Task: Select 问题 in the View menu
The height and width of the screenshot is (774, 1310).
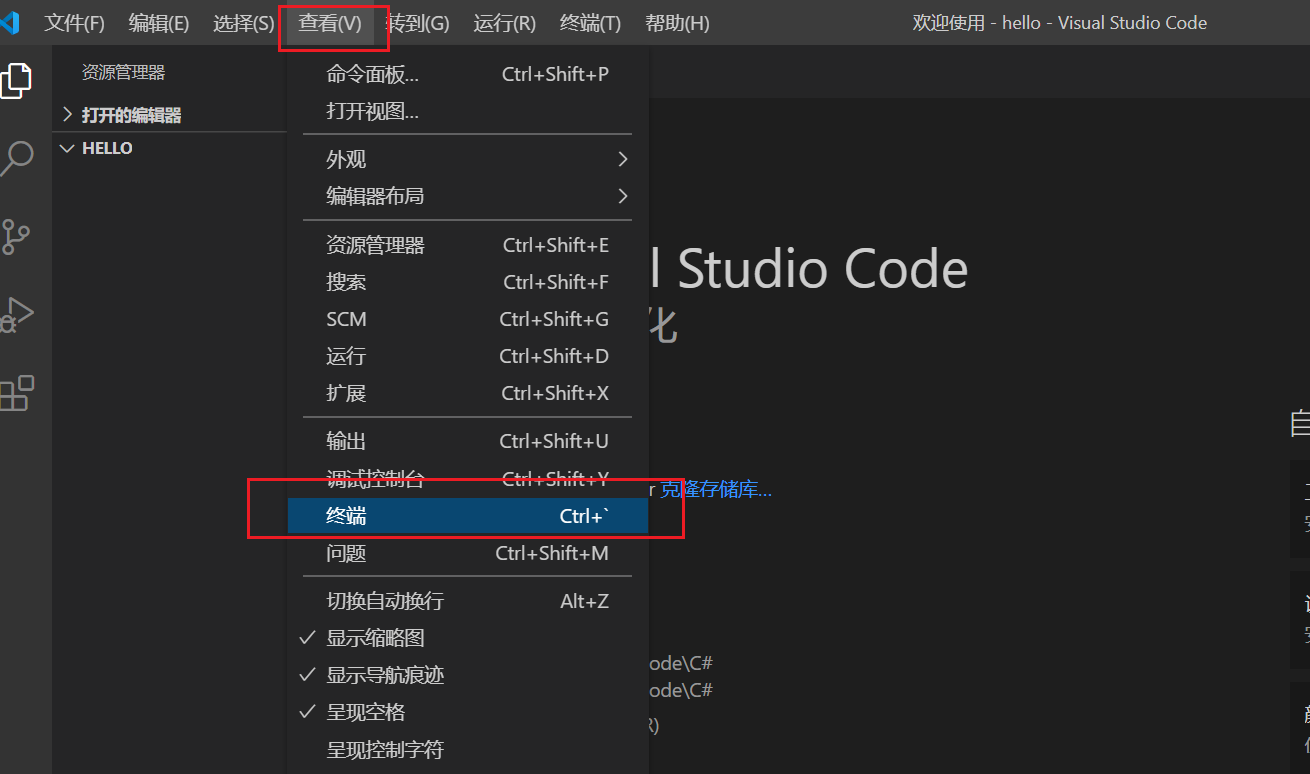Action: [468, 553]
